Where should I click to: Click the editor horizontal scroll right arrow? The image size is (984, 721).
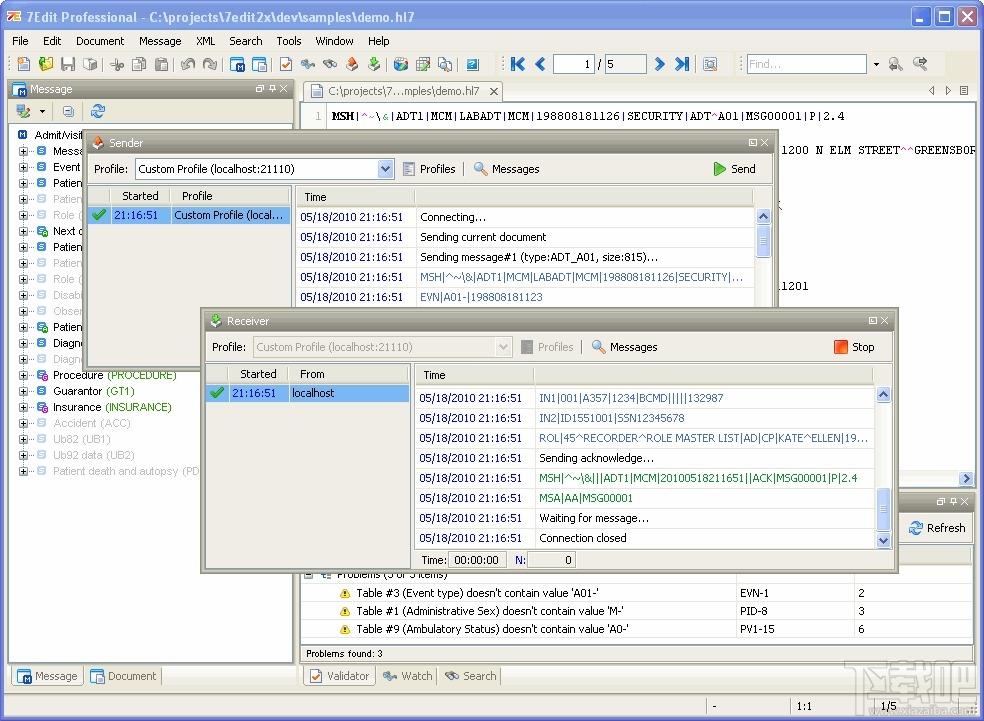[x=966, y=479]
